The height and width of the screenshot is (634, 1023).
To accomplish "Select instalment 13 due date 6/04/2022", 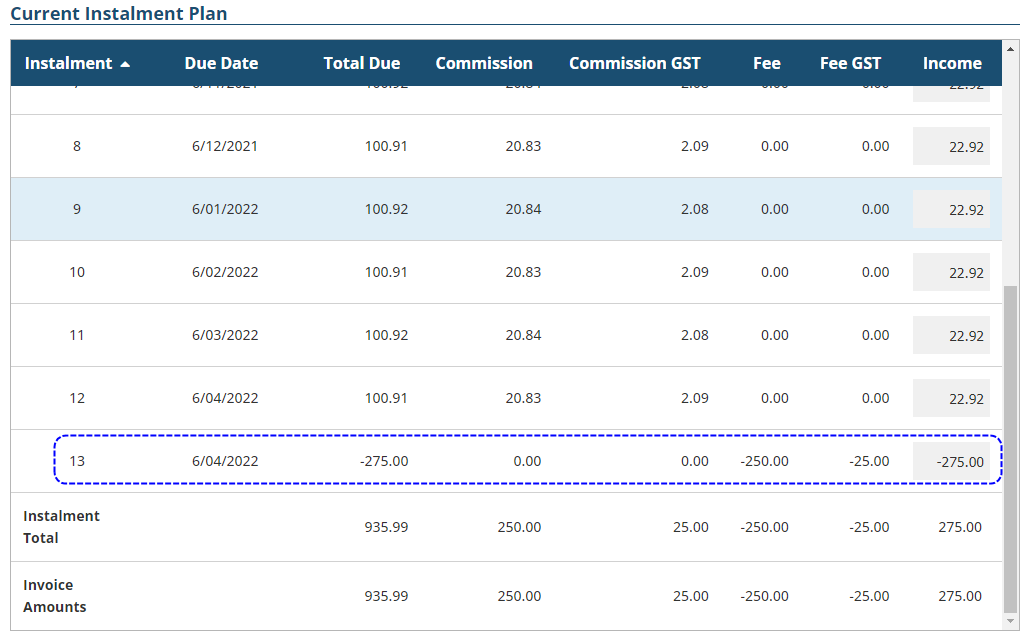I will 225,462.
